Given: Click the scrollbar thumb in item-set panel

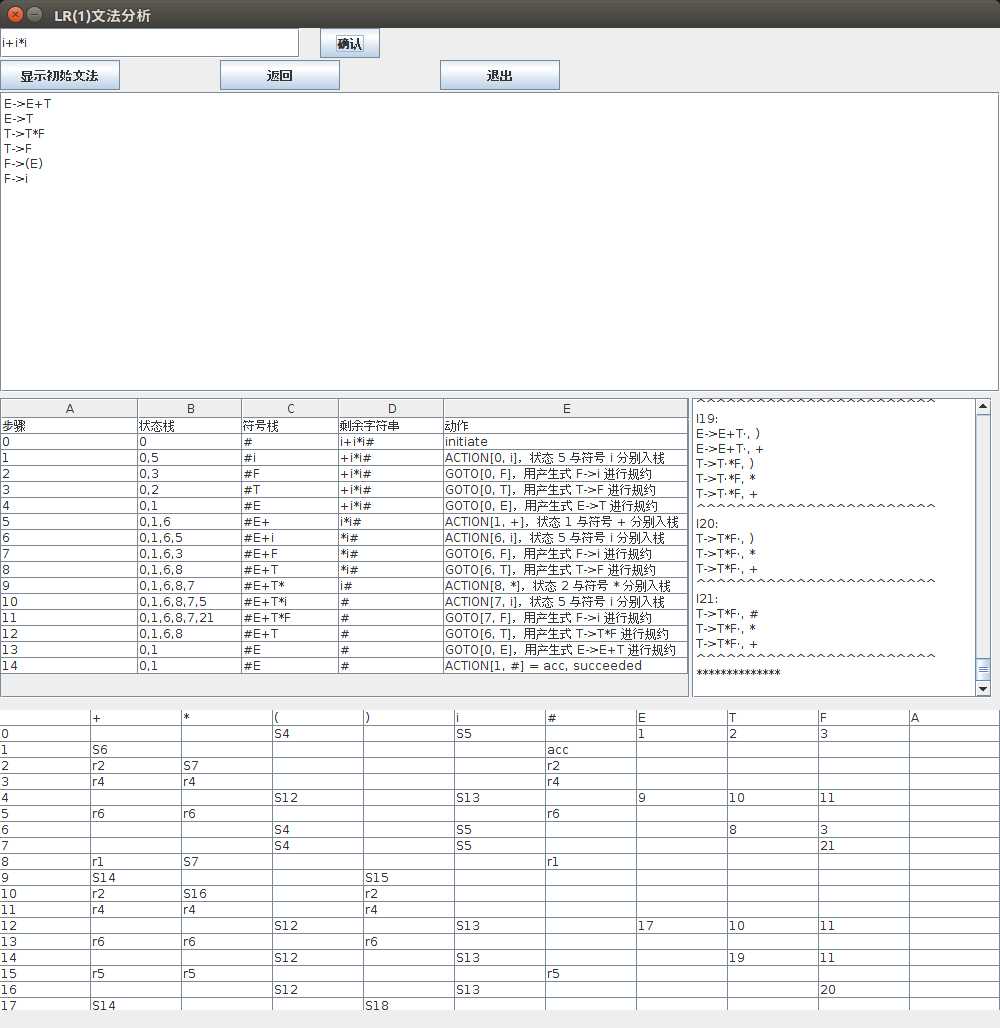Looking at the screenshot, I should pyautogui.click(x=982, y=669).
